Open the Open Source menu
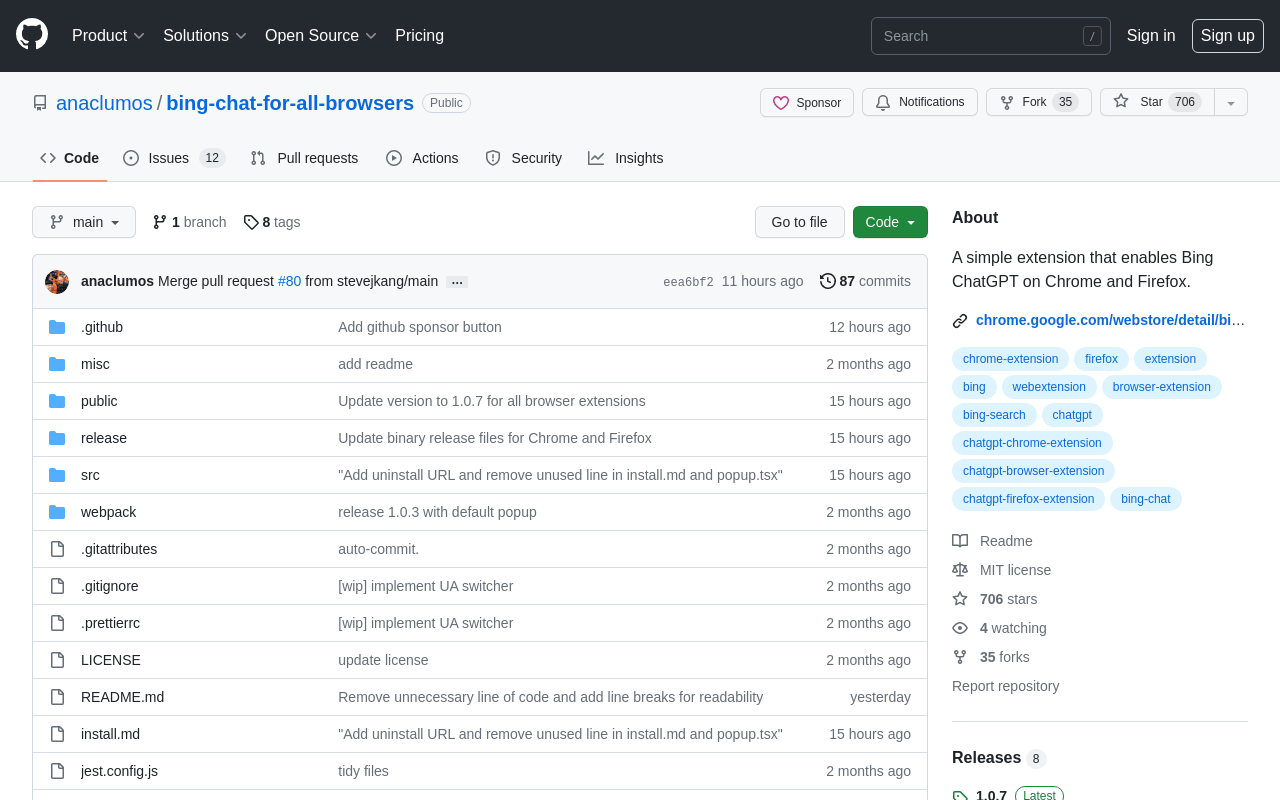This screenshot has width=1280, height=800. click(321, 36)
